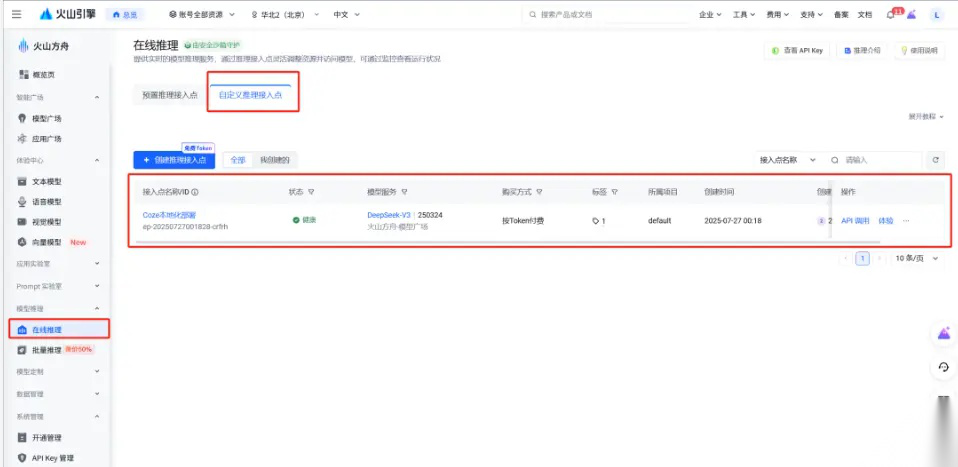958x467 pixels.
Task: Open the Coze本地化部署 endpoint link
Action: (169, 215)
